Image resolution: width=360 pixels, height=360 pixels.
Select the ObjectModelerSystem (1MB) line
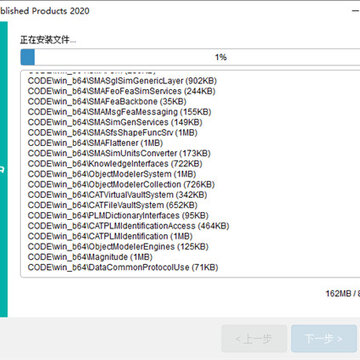pos(112,174)
